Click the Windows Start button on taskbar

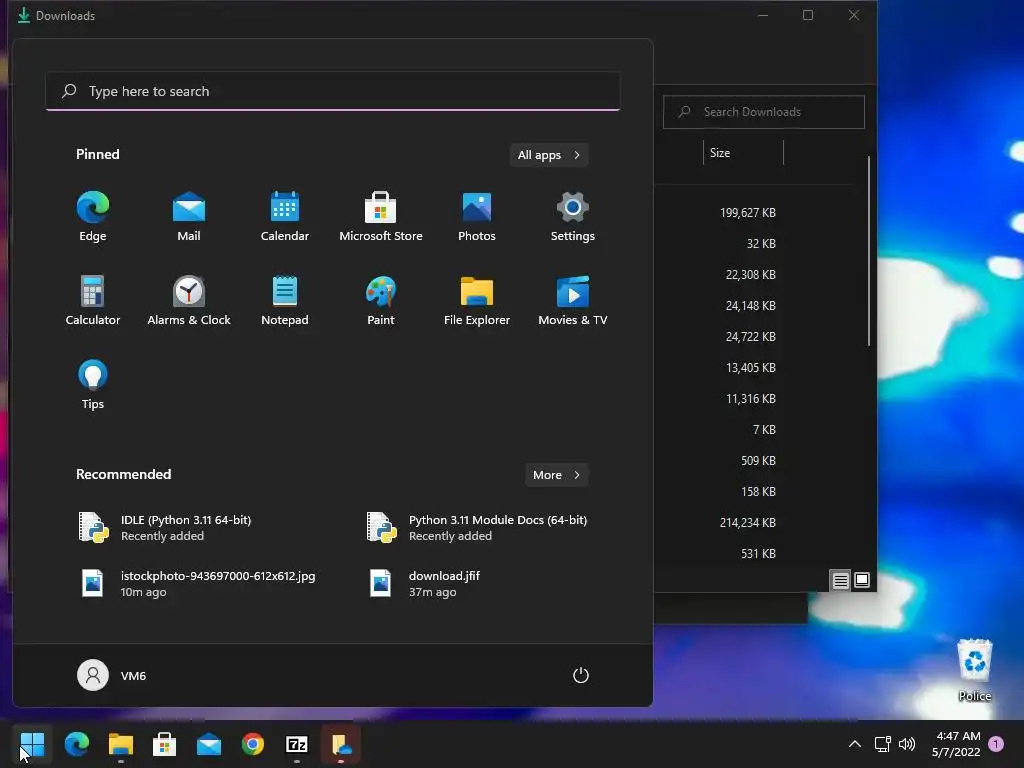32,744
